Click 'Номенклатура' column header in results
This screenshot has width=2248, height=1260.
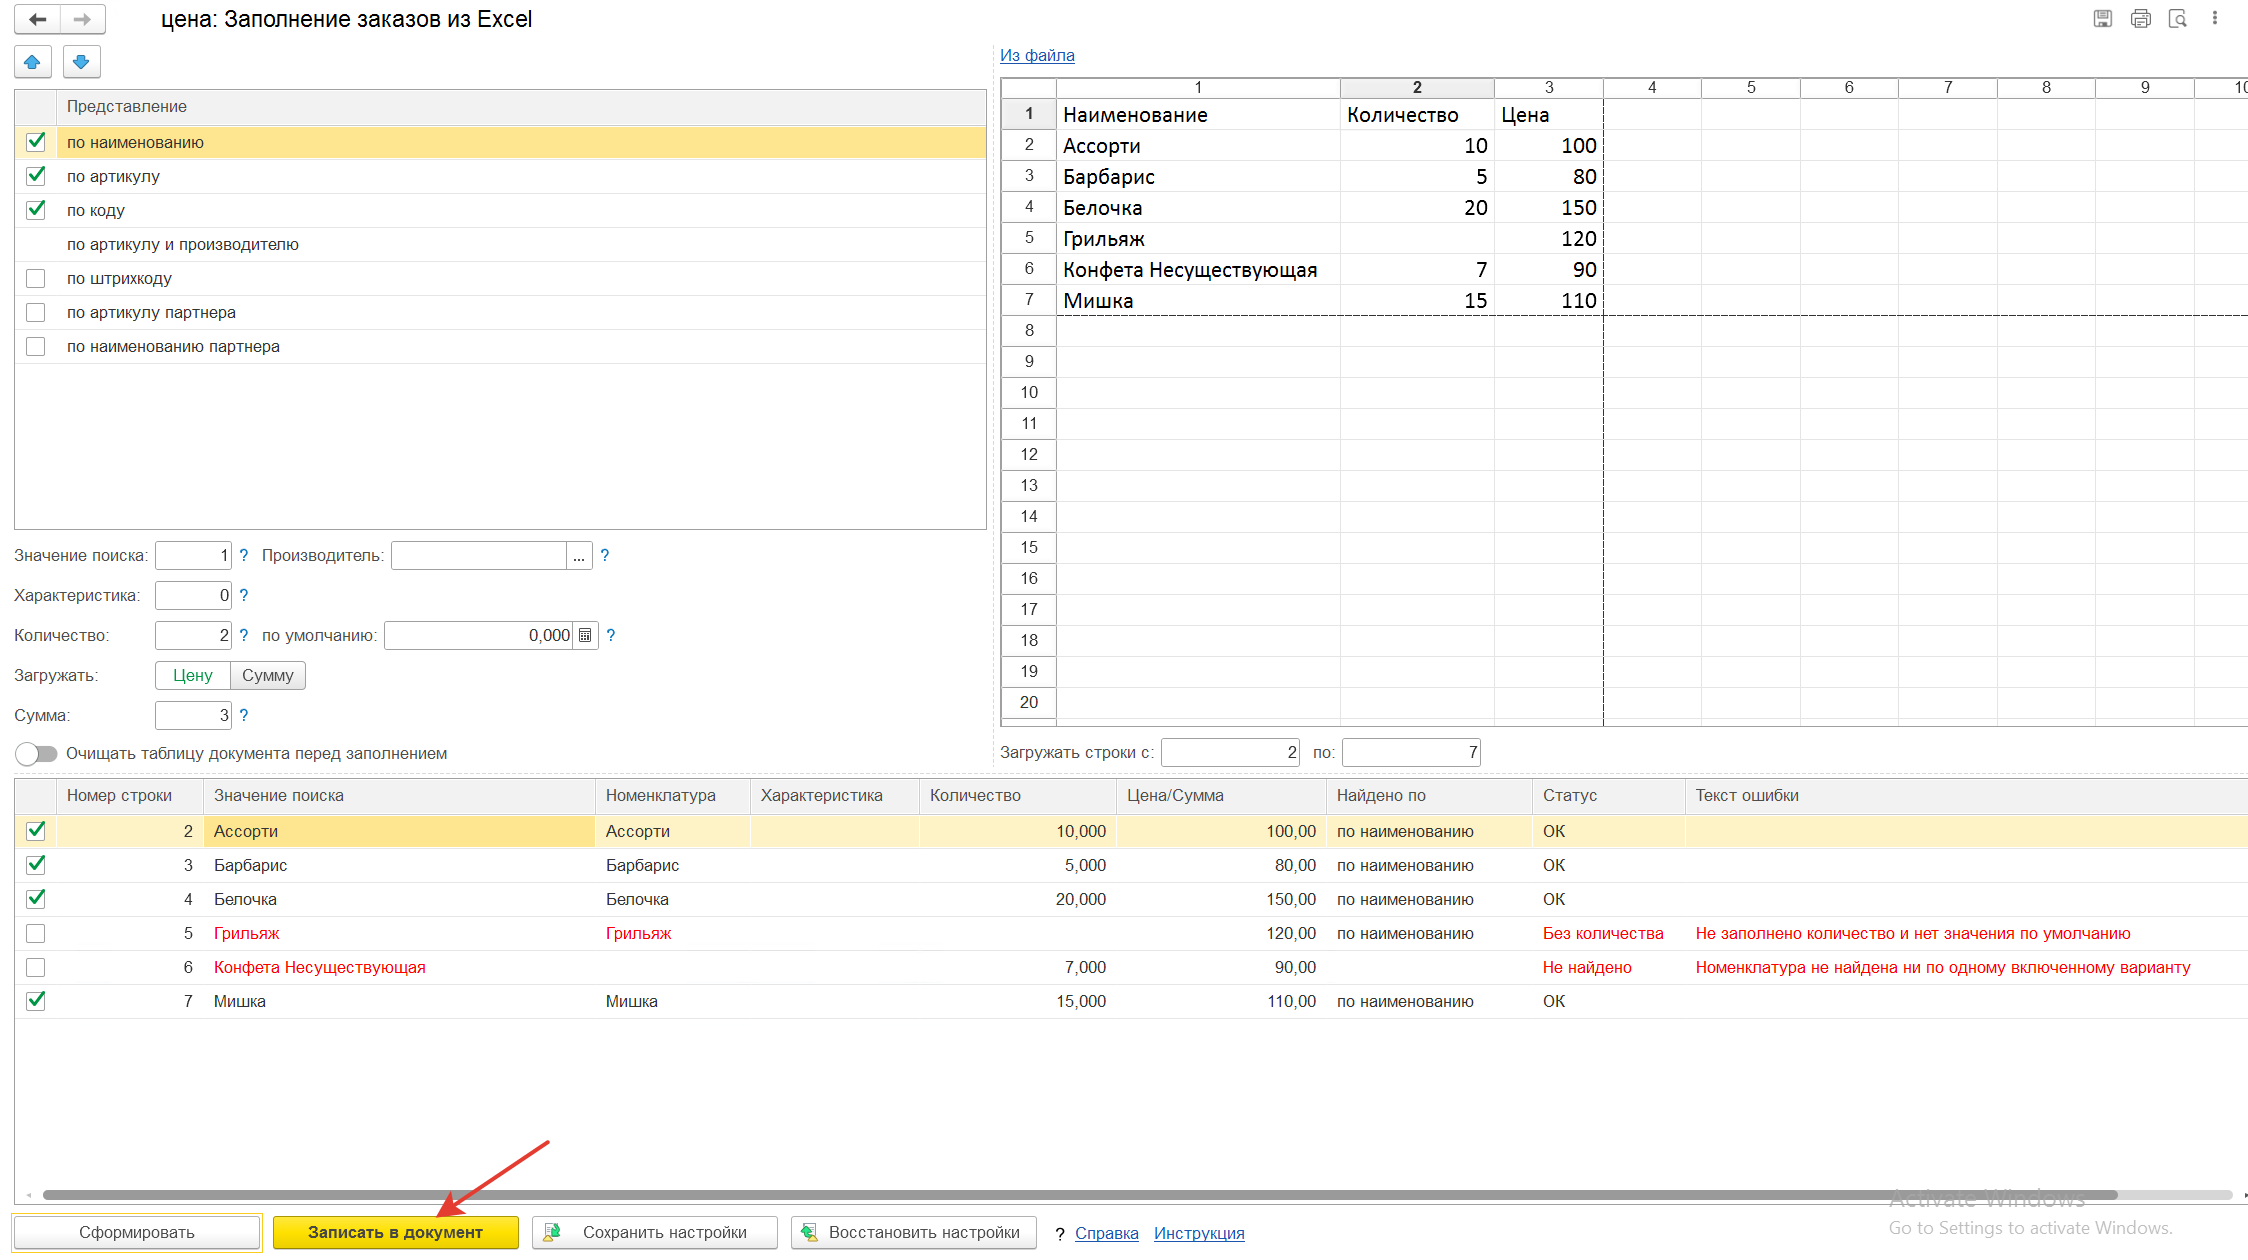tap(672, 795)
